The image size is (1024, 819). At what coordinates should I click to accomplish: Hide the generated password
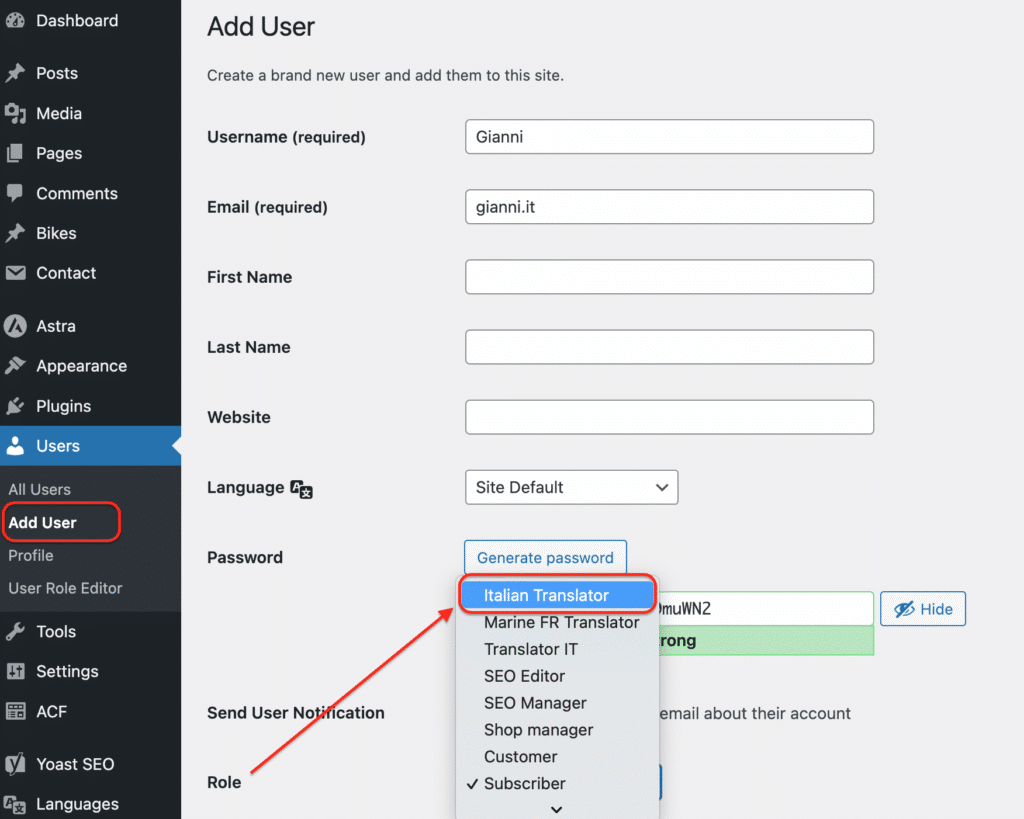(x=922, y=608)
